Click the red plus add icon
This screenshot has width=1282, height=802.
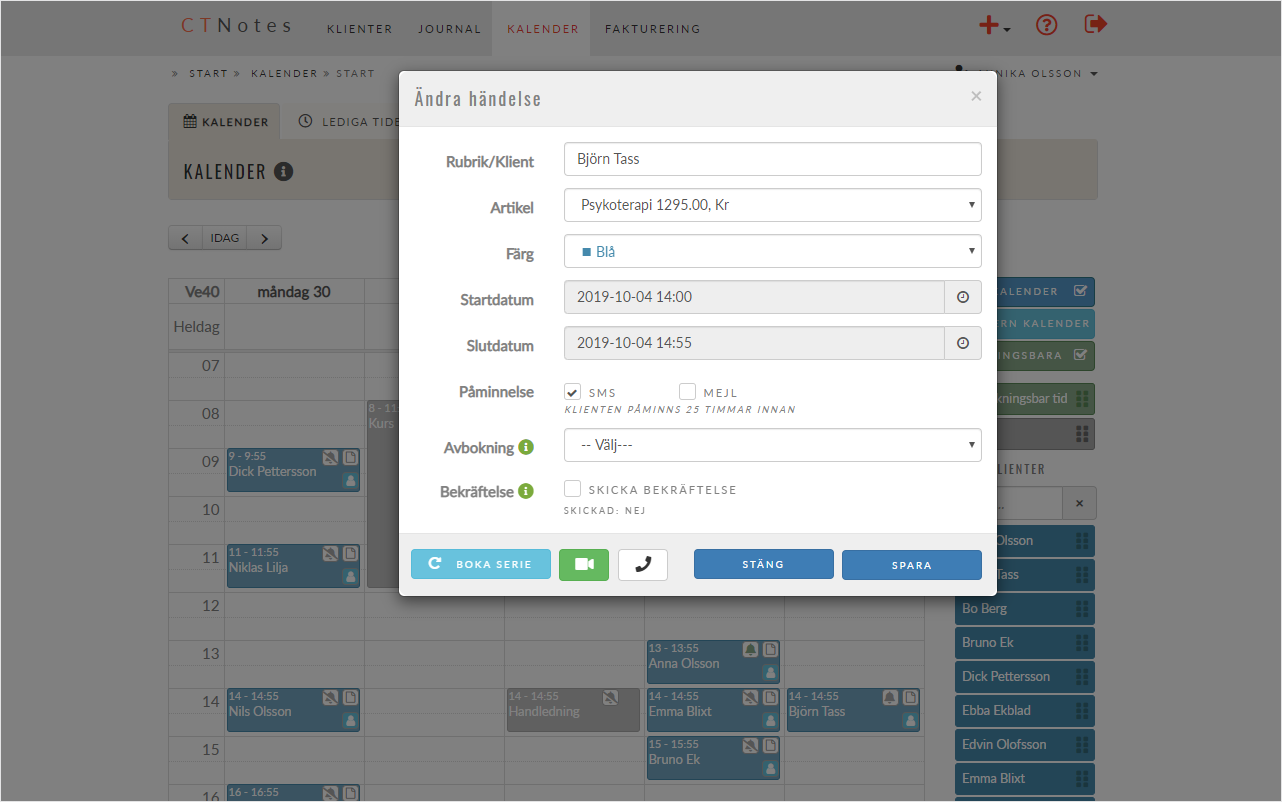tap(989, 26)
